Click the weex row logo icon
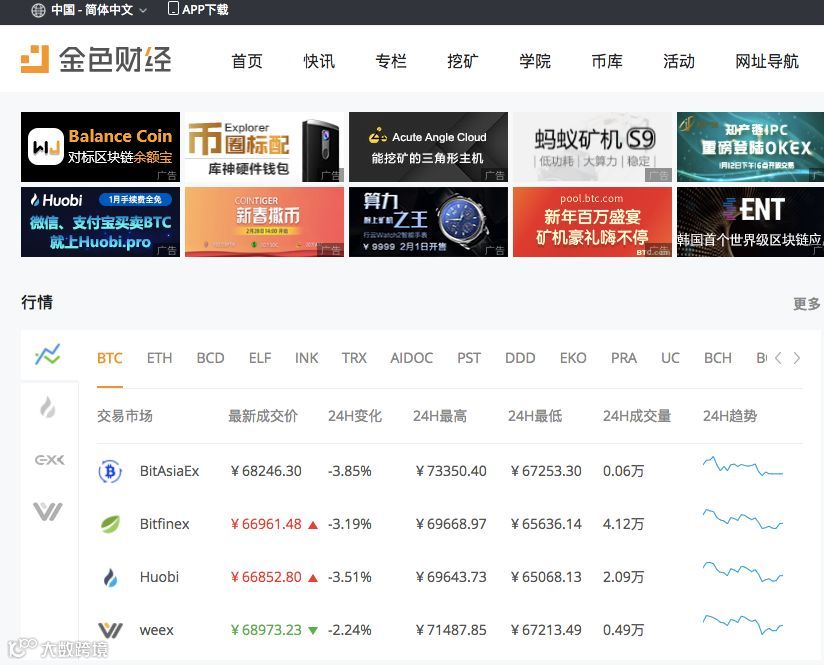This screenshot has width=824, height=665. pyautogui.click(x=110, y=630)
